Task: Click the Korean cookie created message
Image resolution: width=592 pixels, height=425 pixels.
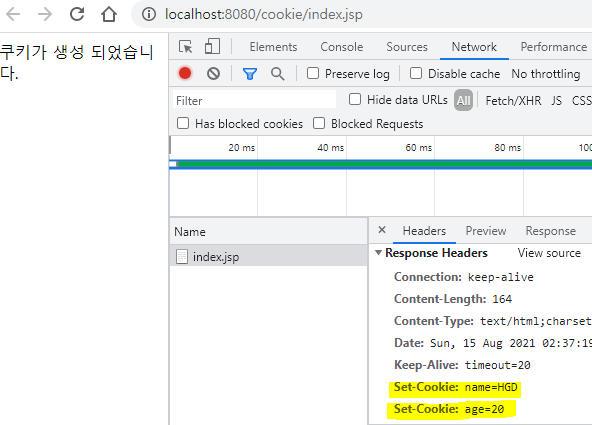Action: pyautogui.click(x=77, y=62)
